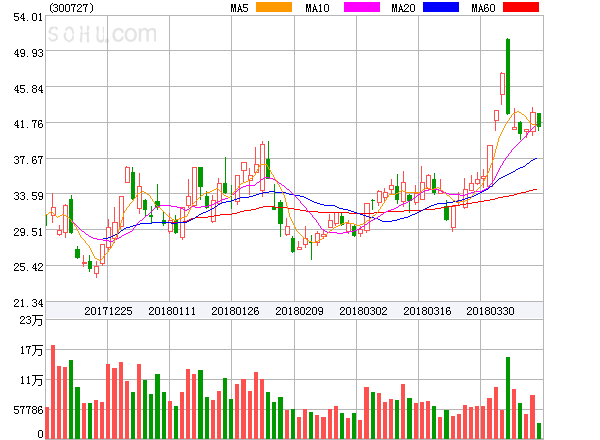The width and height of the screenshot is (600, 440).
Task: Click the MA60 legend label
Action: (x=483, y=8)
